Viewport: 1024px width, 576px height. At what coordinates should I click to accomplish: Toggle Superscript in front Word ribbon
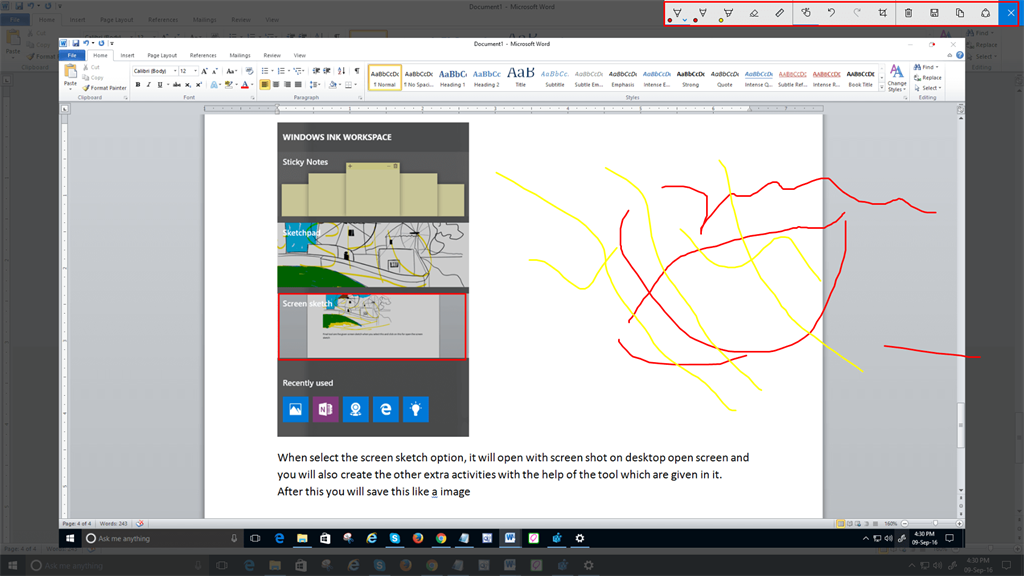click(x=199, y=85)
